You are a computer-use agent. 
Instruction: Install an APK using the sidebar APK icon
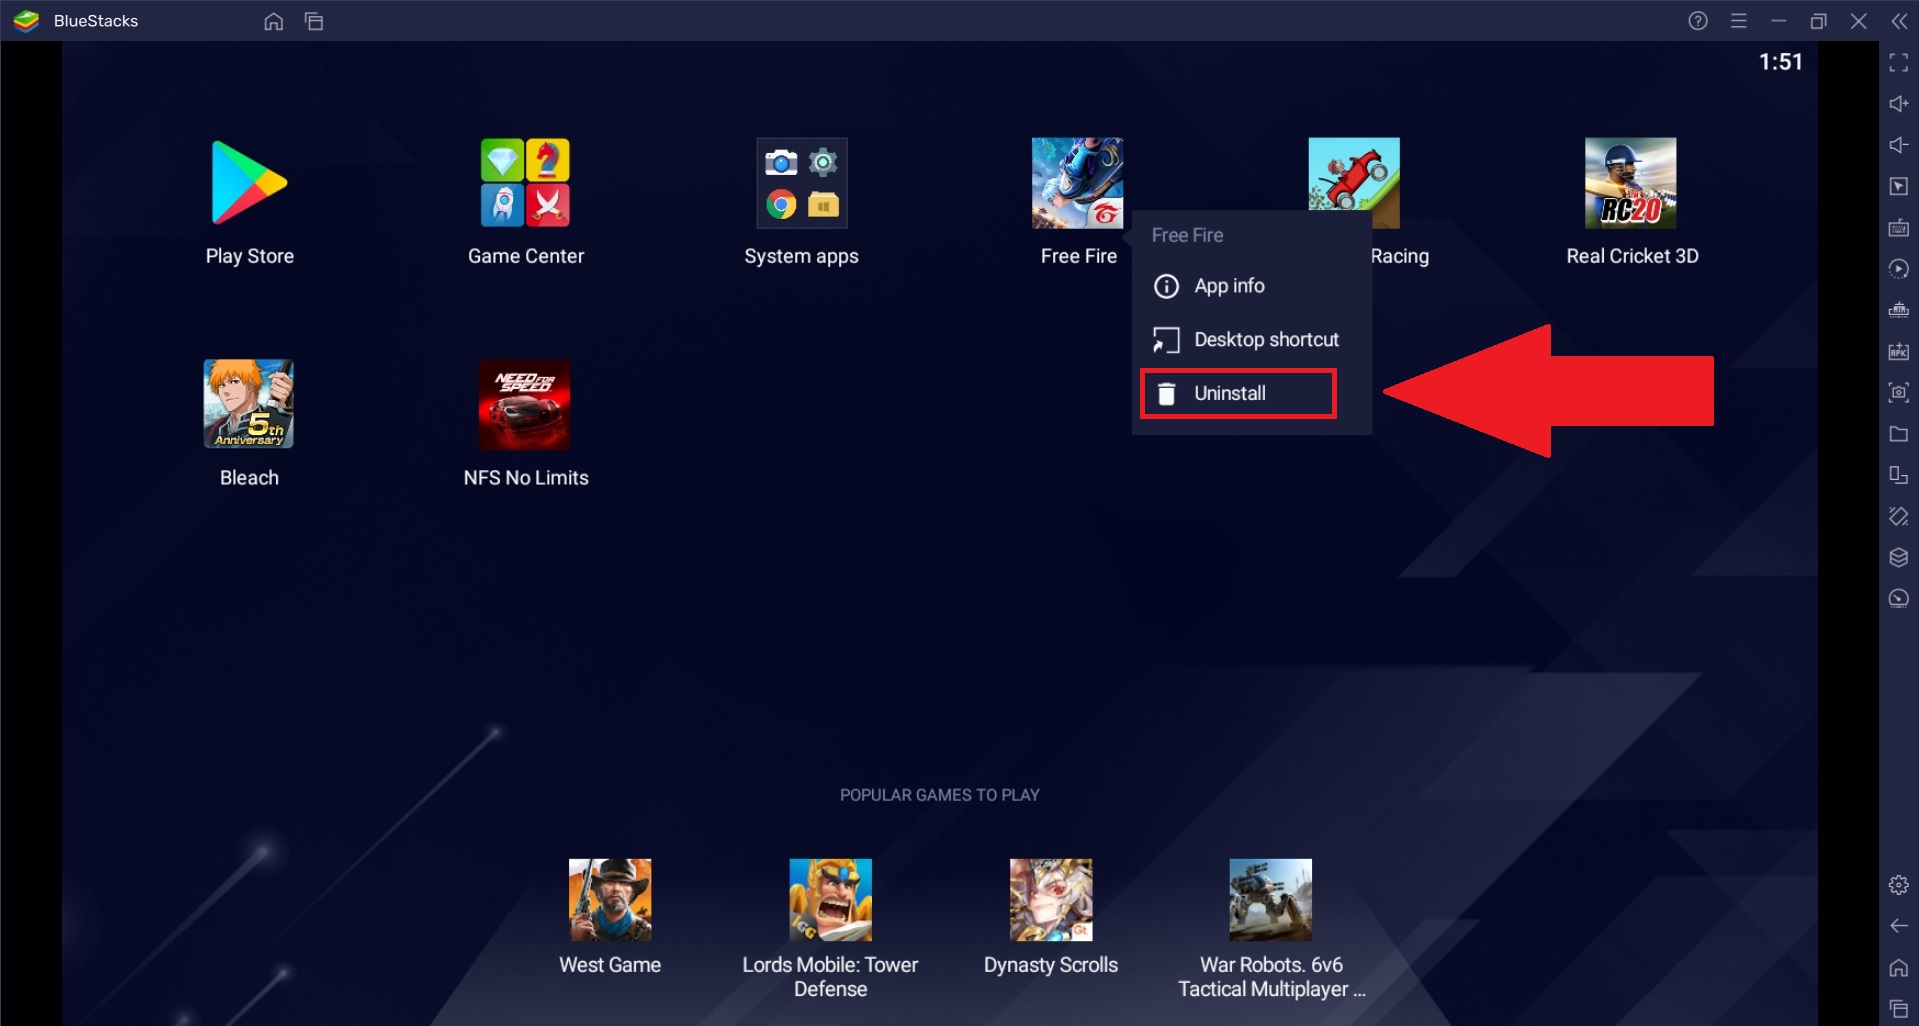click(x=1897, y=352)
